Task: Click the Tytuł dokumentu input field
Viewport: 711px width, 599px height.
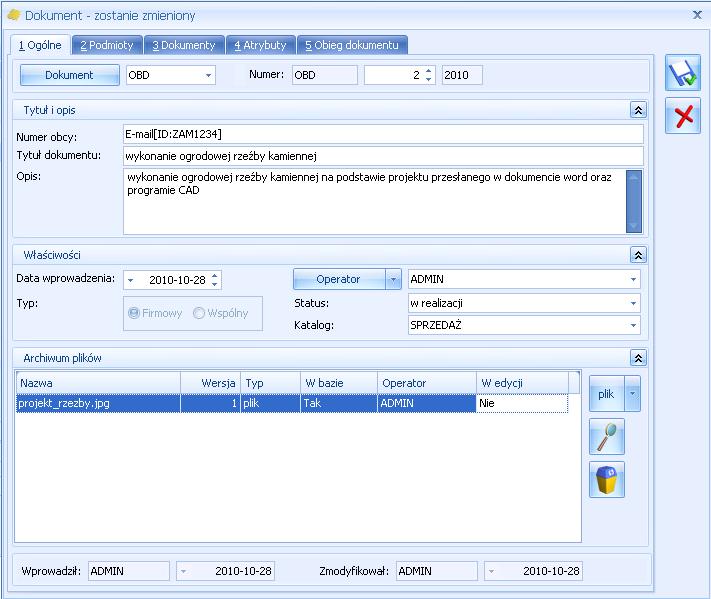Action: point(383,156)
